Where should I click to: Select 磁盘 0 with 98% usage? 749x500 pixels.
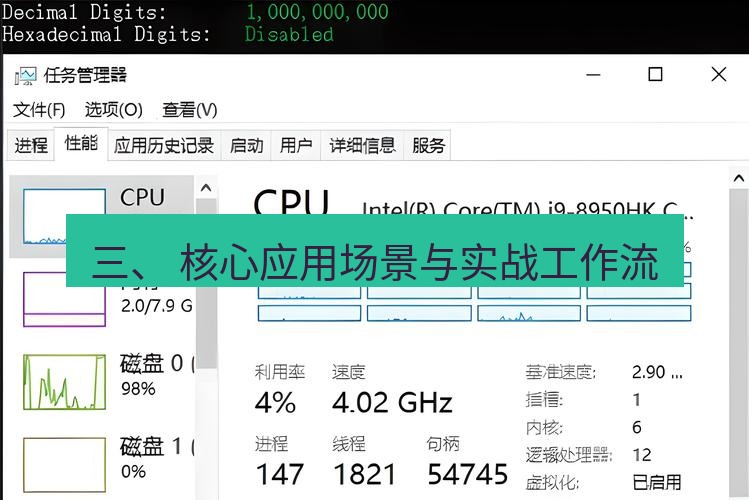[107, 382]
